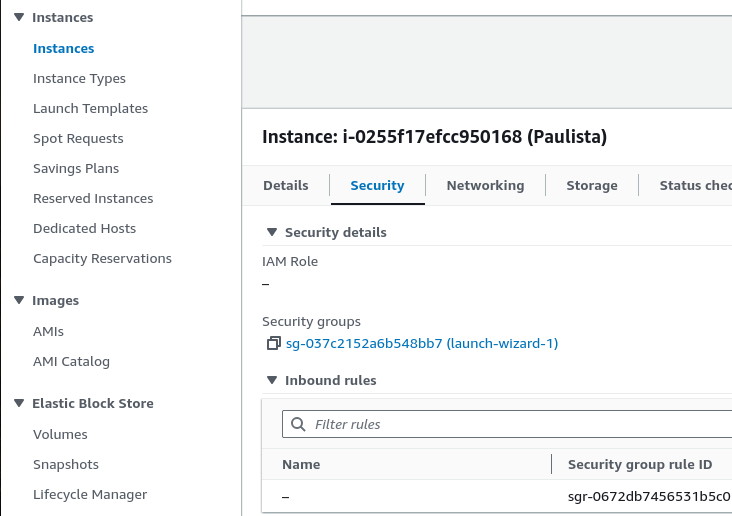This screenshot has width=732, height=516.
Task: Open AMIs in the sidebar
Action: coord(48,332)
